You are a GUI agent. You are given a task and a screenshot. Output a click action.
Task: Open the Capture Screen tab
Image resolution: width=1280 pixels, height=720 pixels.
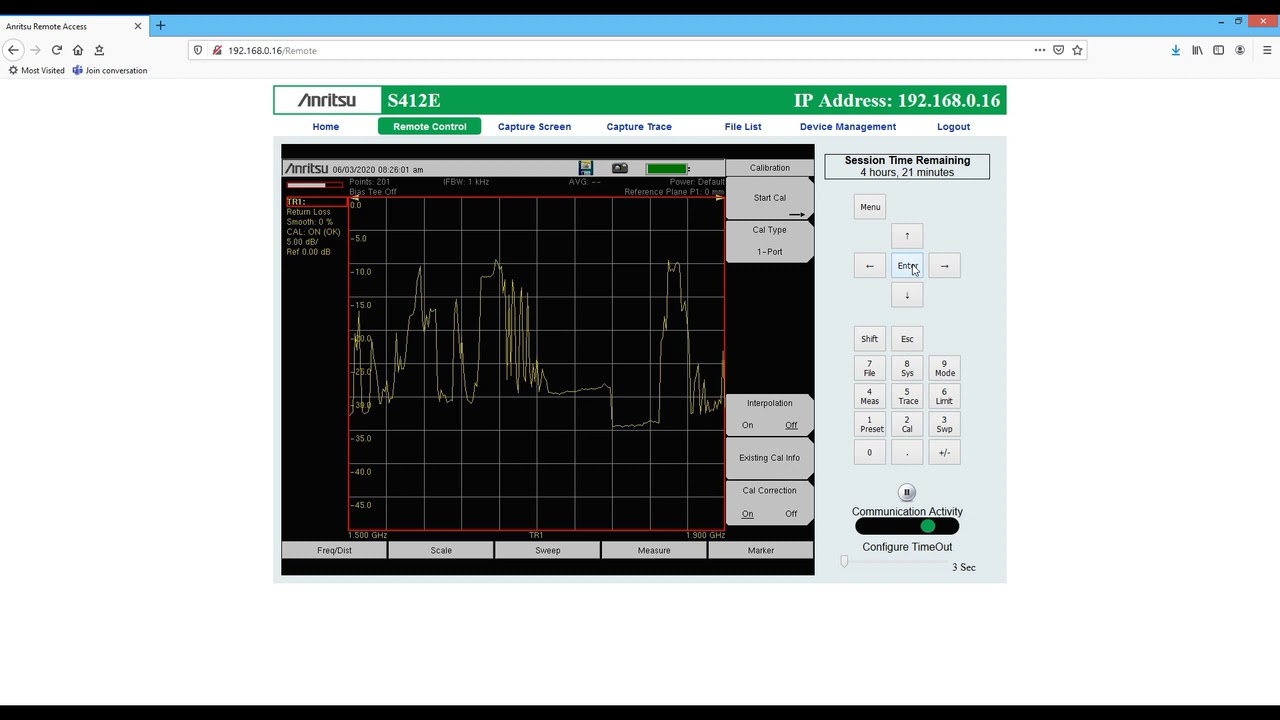[535, 127]
